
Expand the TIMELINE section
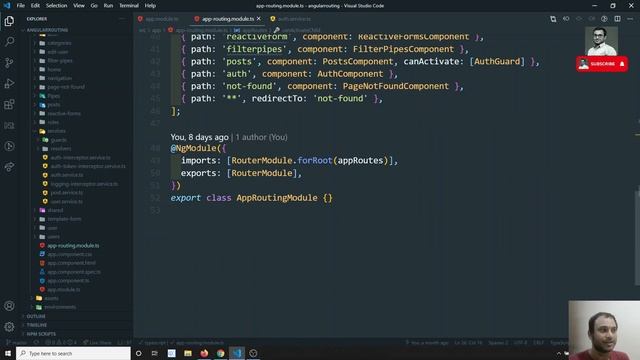37,325
